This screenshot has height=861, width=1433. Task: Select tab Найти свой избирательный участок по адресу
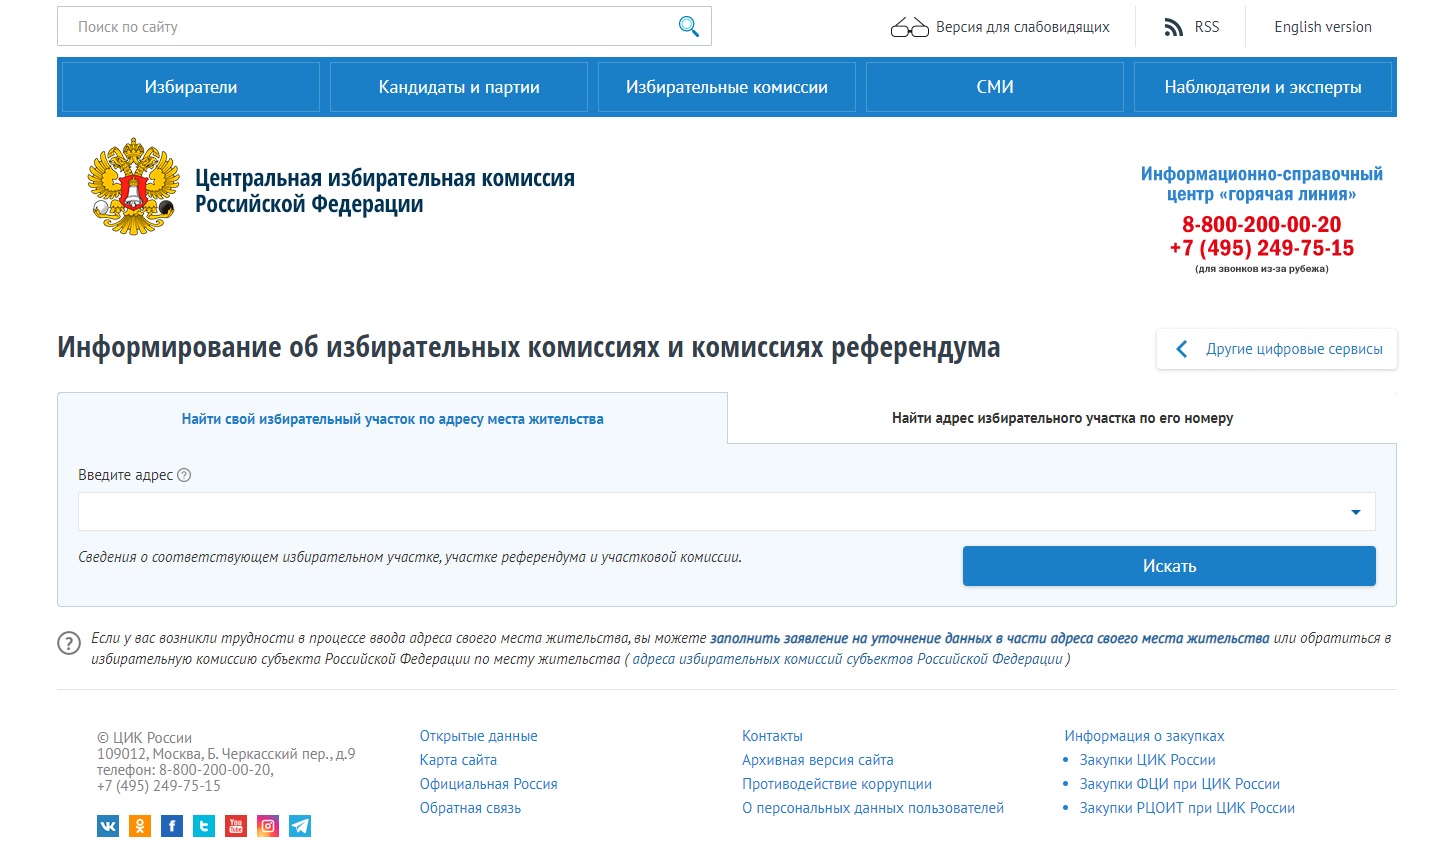tap(392, 419)
